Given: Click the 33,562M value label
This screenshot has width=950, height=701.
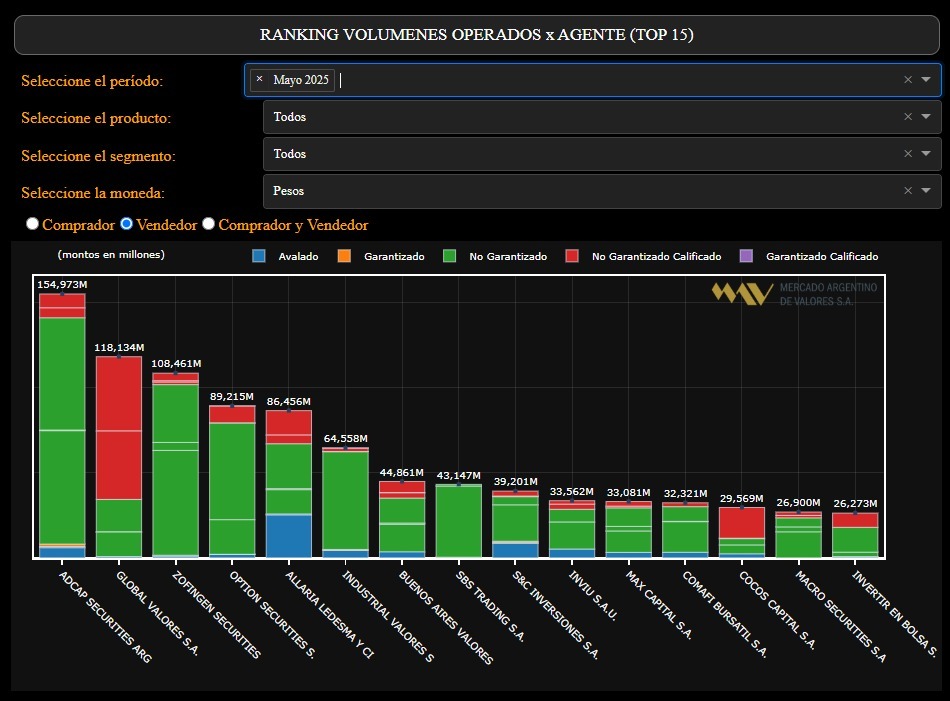Looking at the screenshot, I should [x=572, y=491].
